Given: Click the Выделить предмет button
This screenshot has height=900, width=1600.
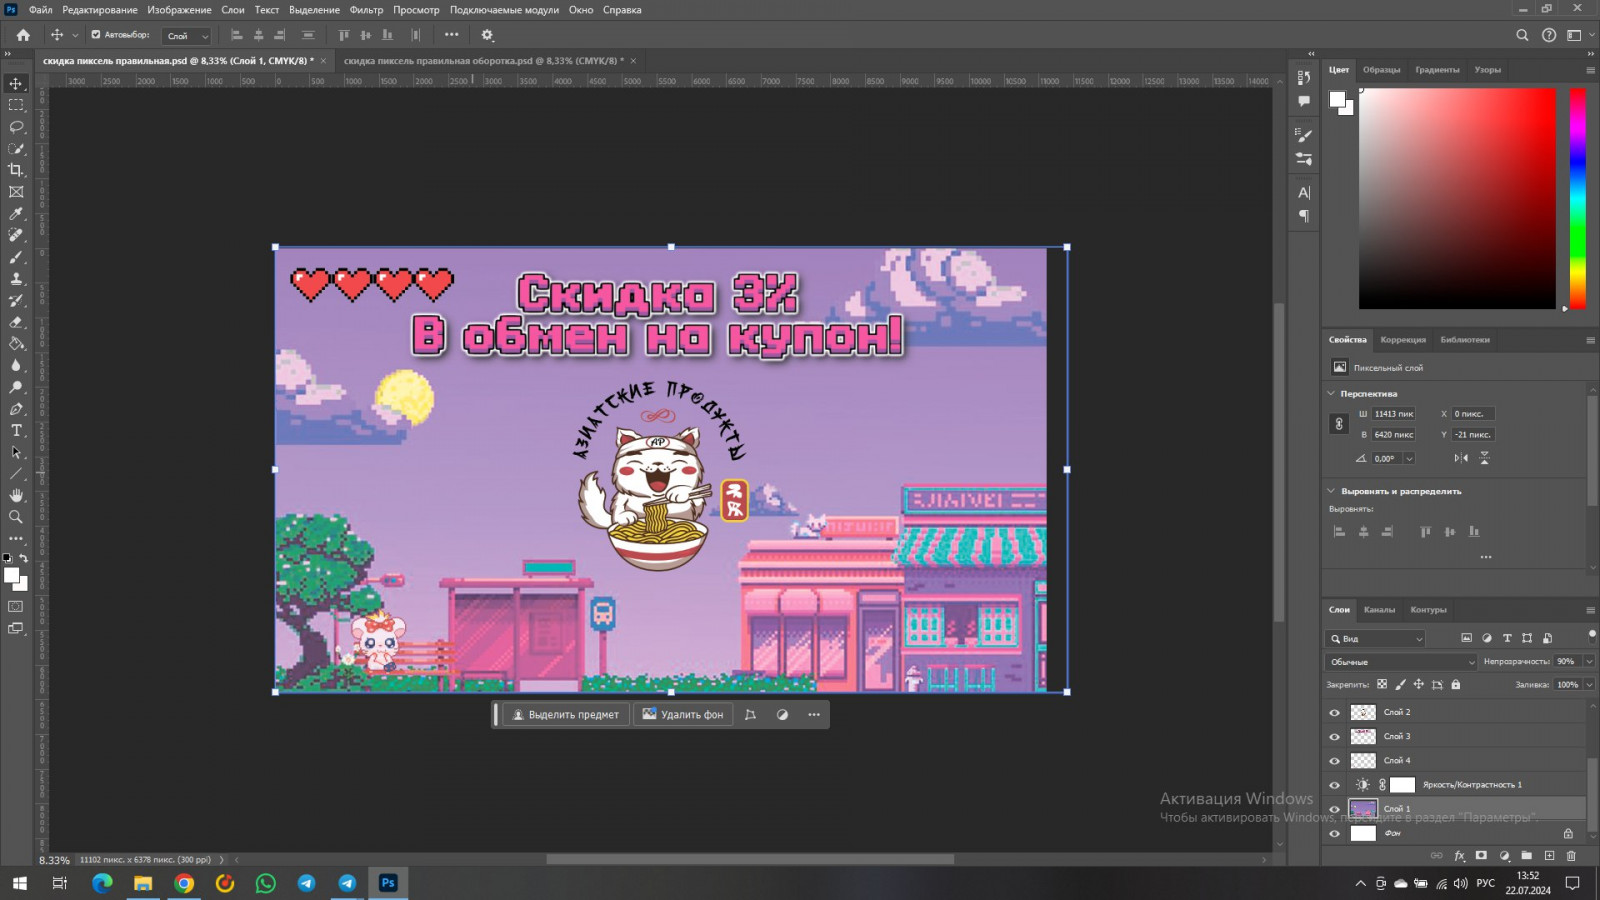Looking at the screenshot, I should point(566,715).
